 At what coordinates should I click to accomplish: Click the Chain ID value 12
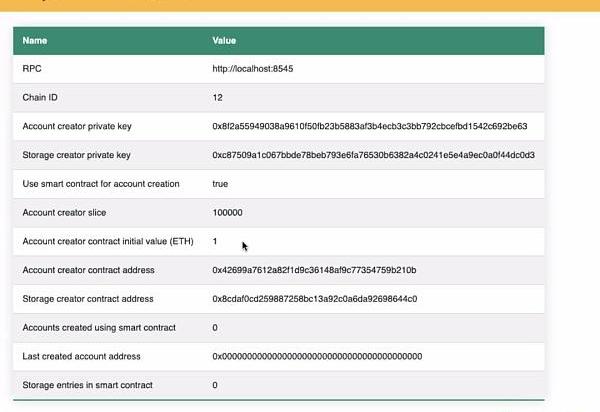[x=218, y=98]
